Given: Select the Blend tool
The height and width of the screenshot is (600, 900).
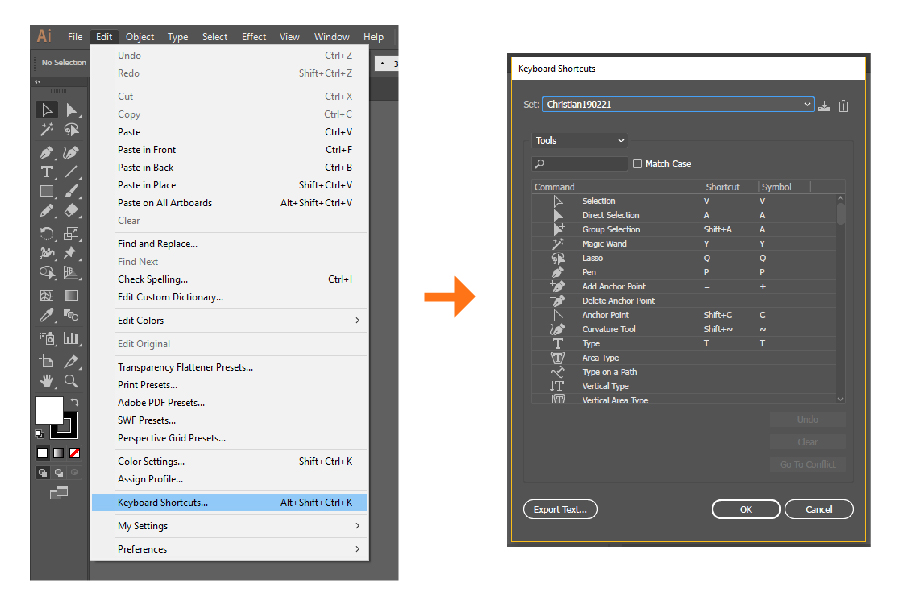Looking at the screenshot, I should click(x=72, y=315).
